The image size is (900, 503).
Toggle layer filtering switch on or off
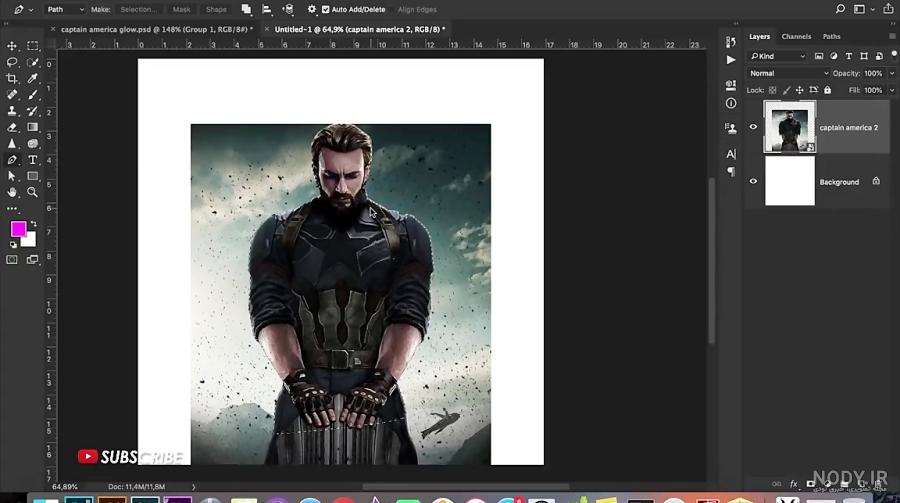894,55
